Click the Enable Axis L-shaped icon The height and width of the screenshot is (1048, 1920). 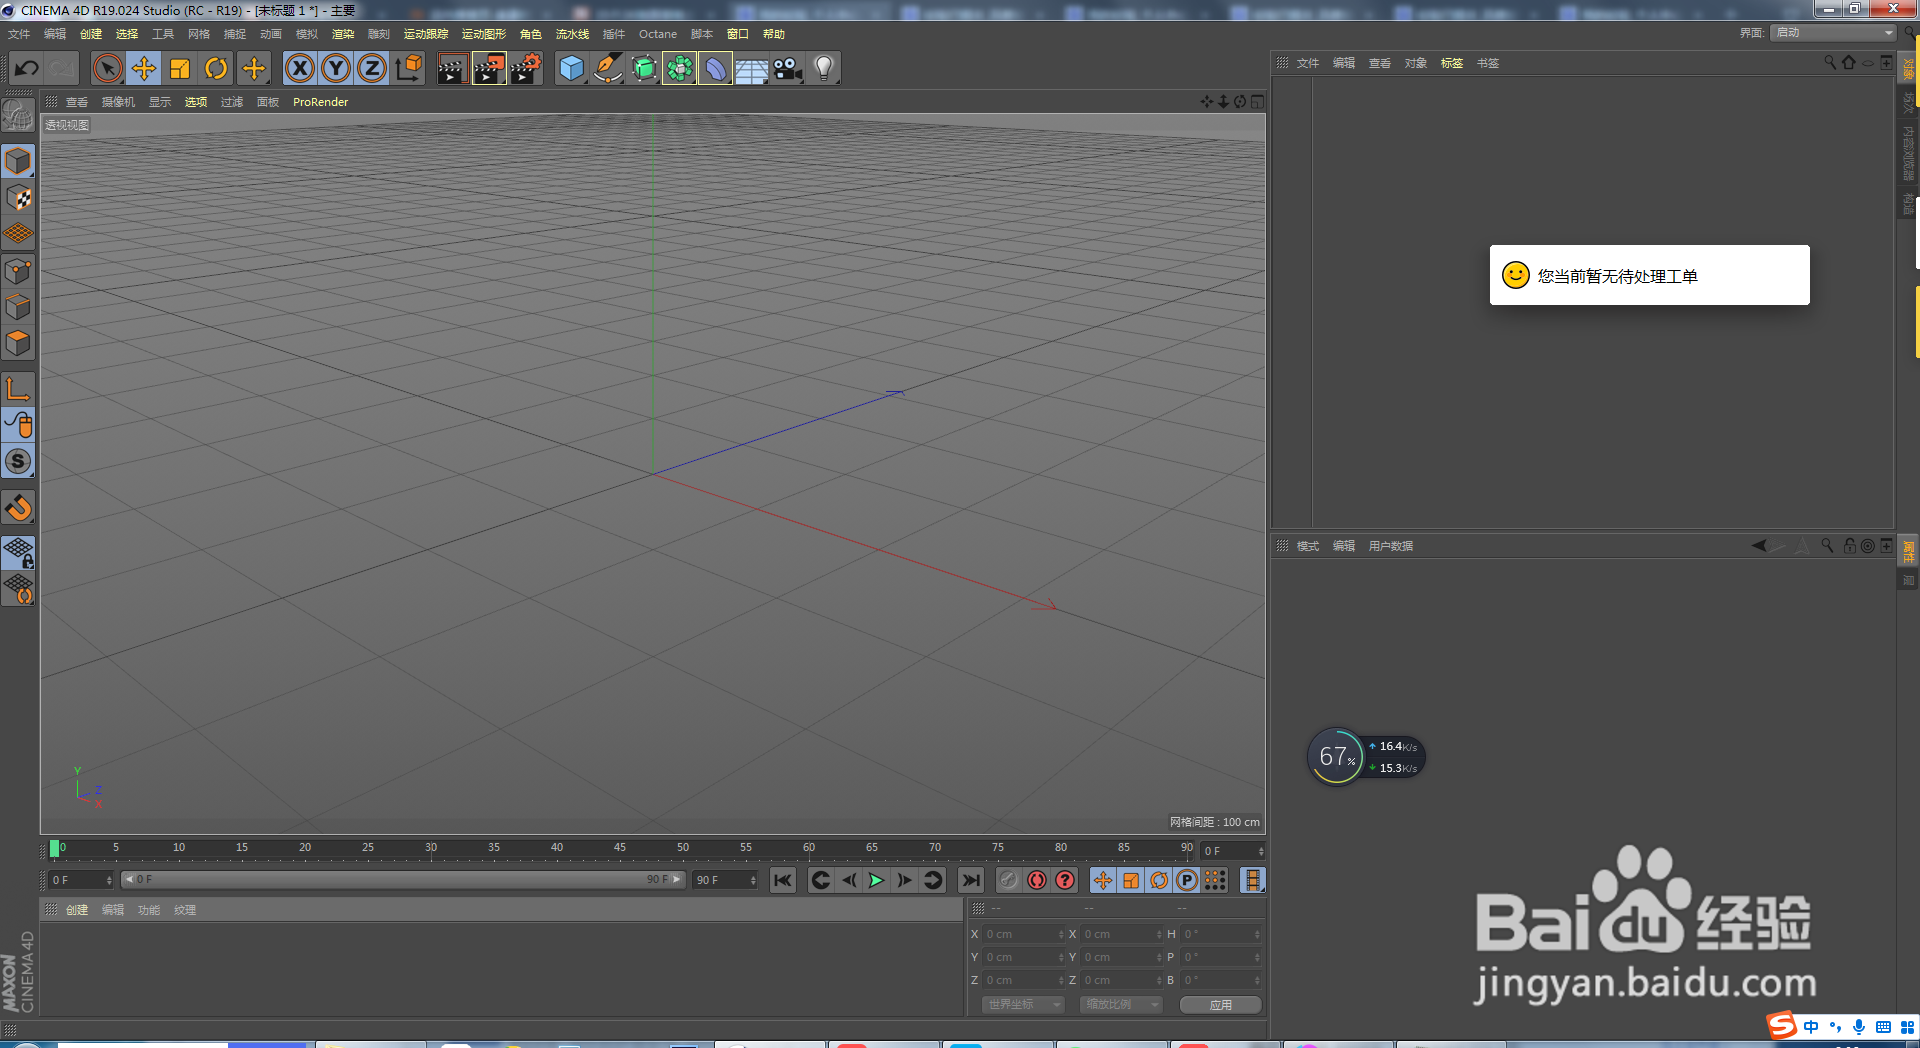[18, 388]
